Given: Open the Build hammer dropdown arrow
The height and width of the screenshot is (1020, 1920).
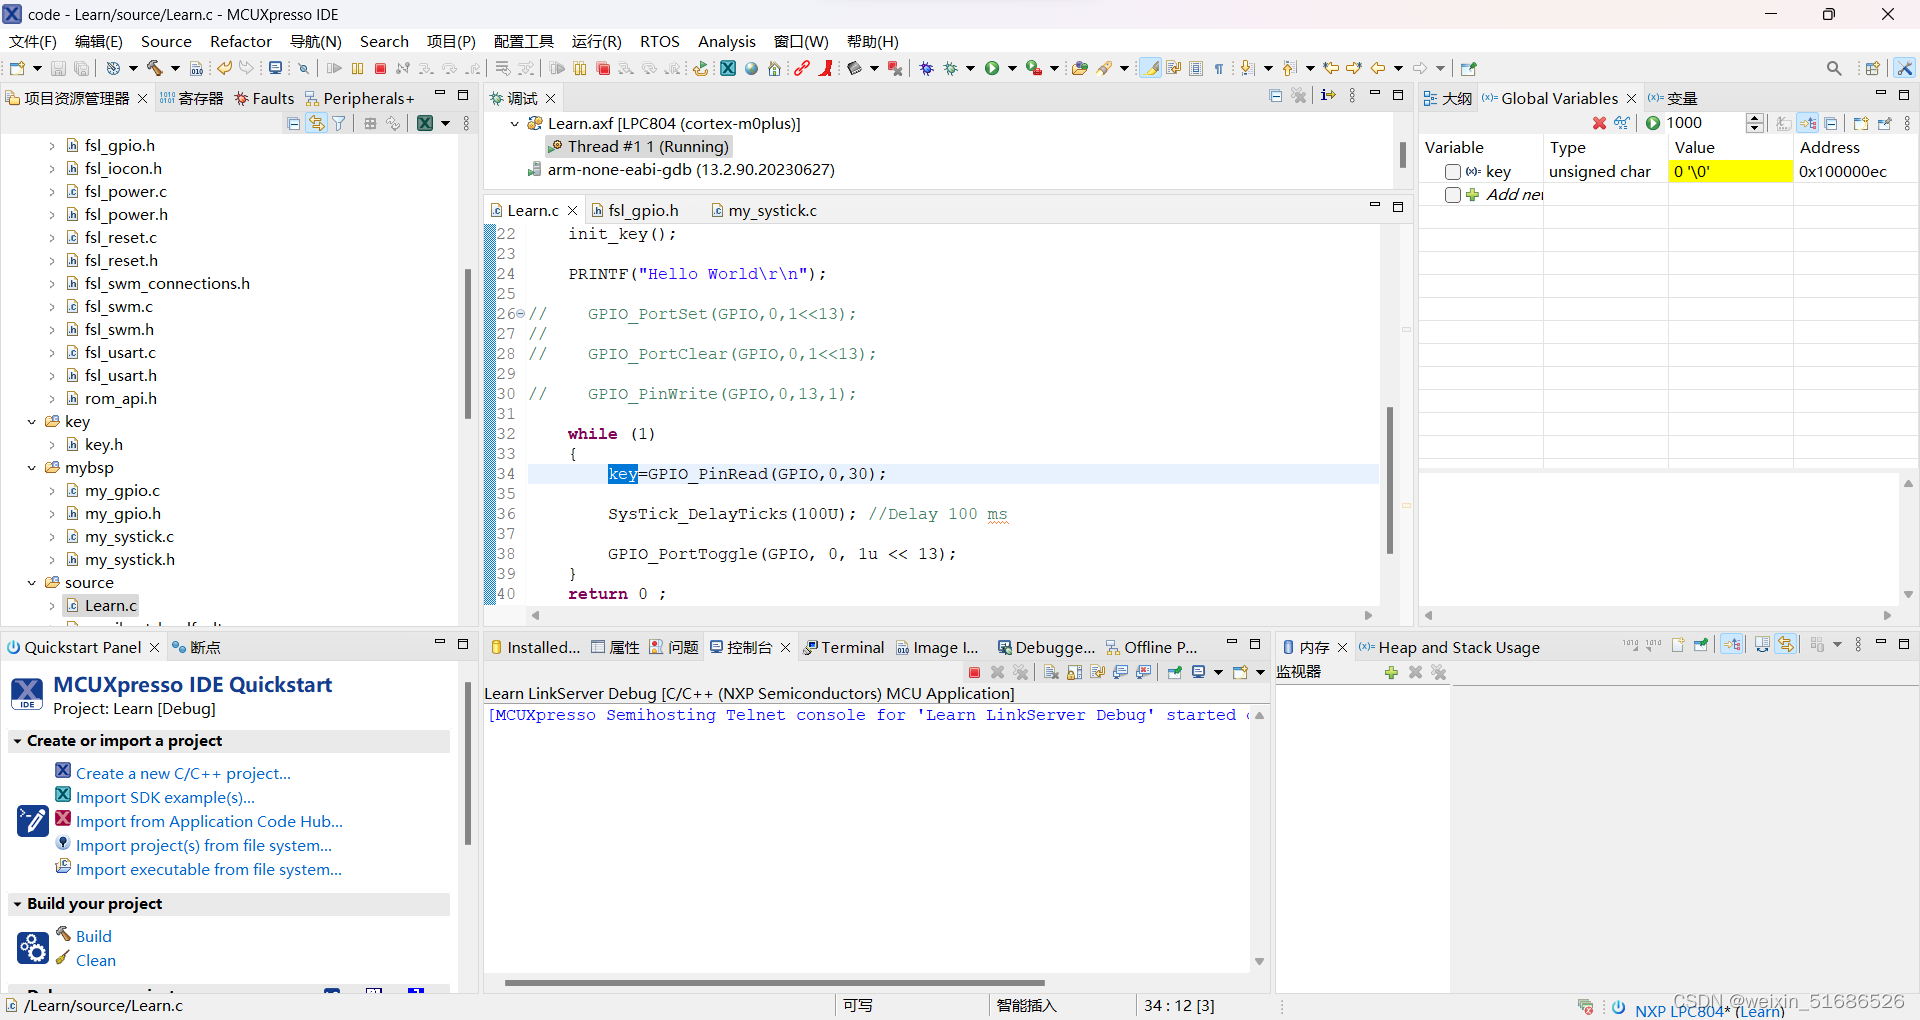Looking at the screenshot, I should 175,68.
